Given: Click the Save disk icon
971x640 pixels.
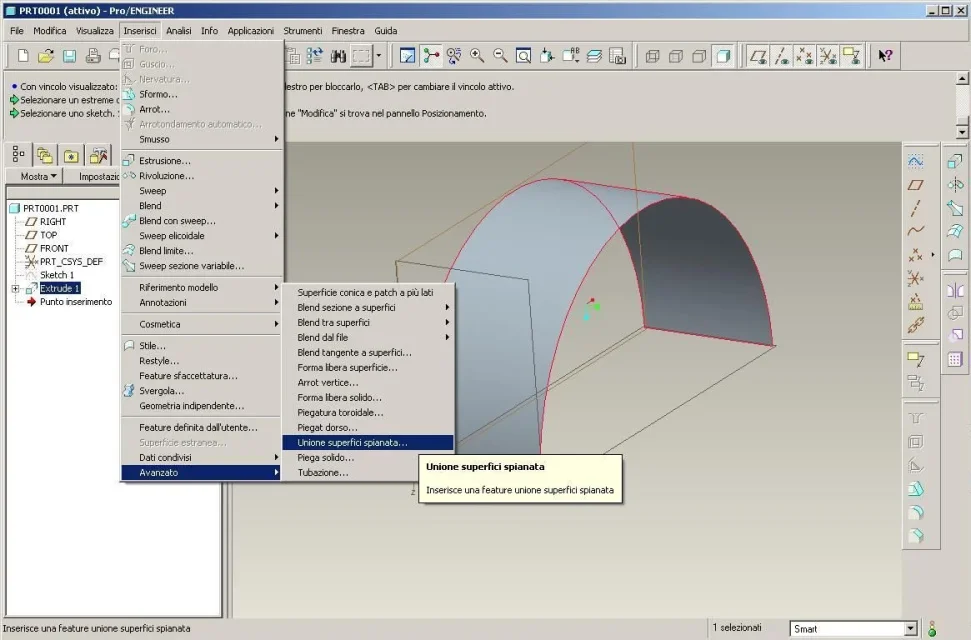Looking at the screenshot, I should (x=69, y=56).
